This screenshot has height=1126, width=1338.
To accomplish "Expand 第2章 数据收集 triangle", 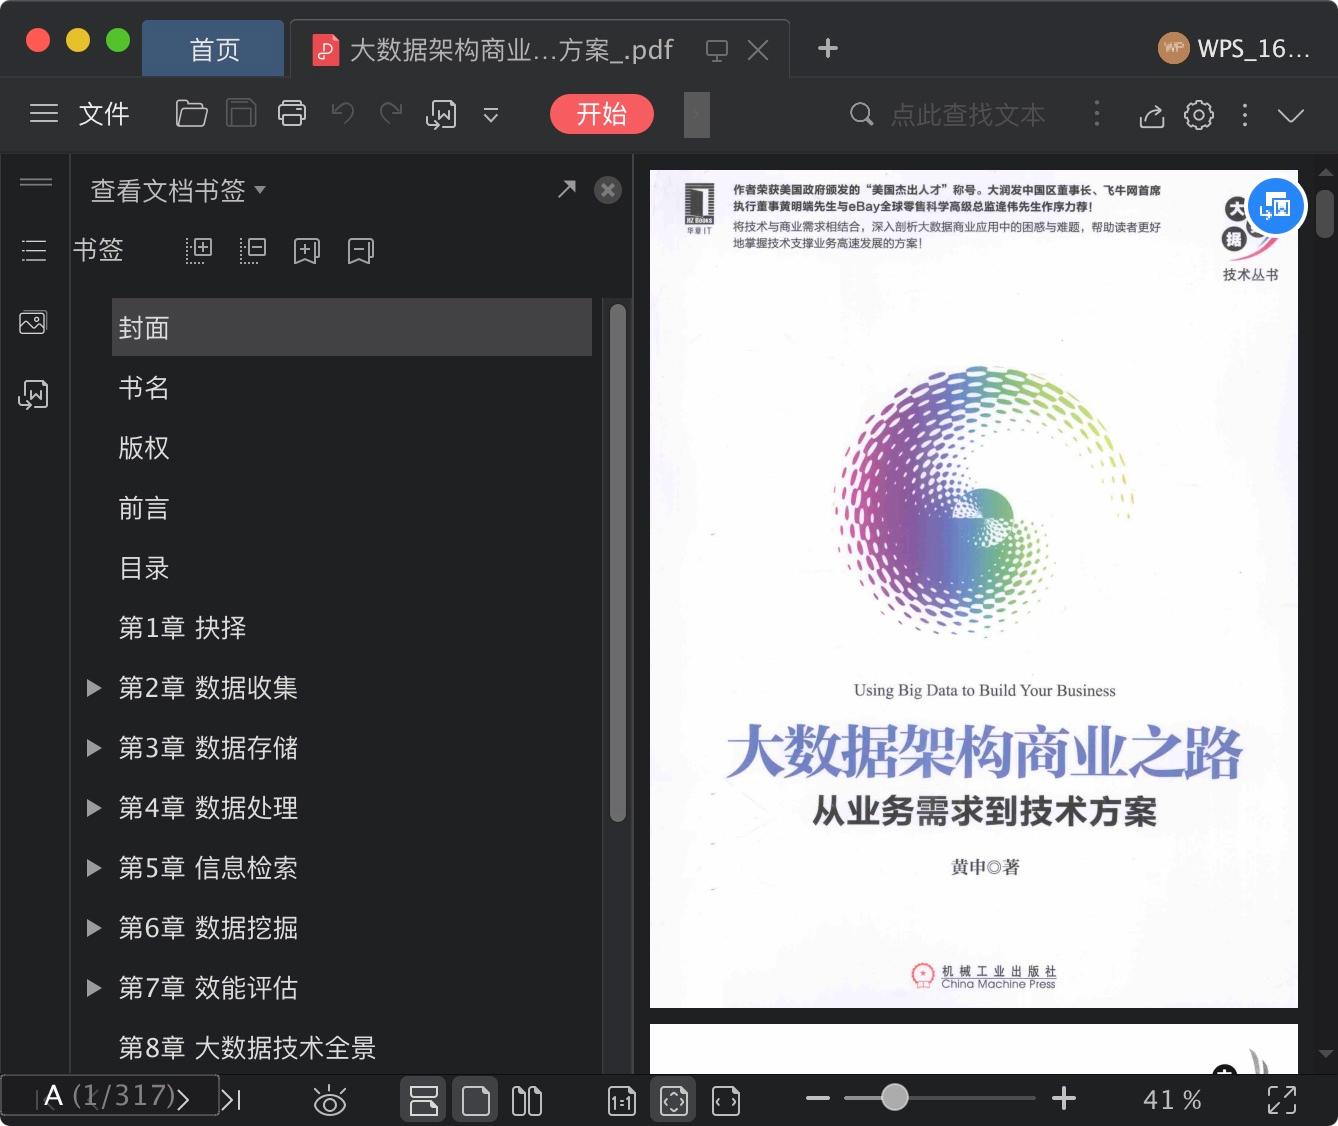I will pos(94,688).
